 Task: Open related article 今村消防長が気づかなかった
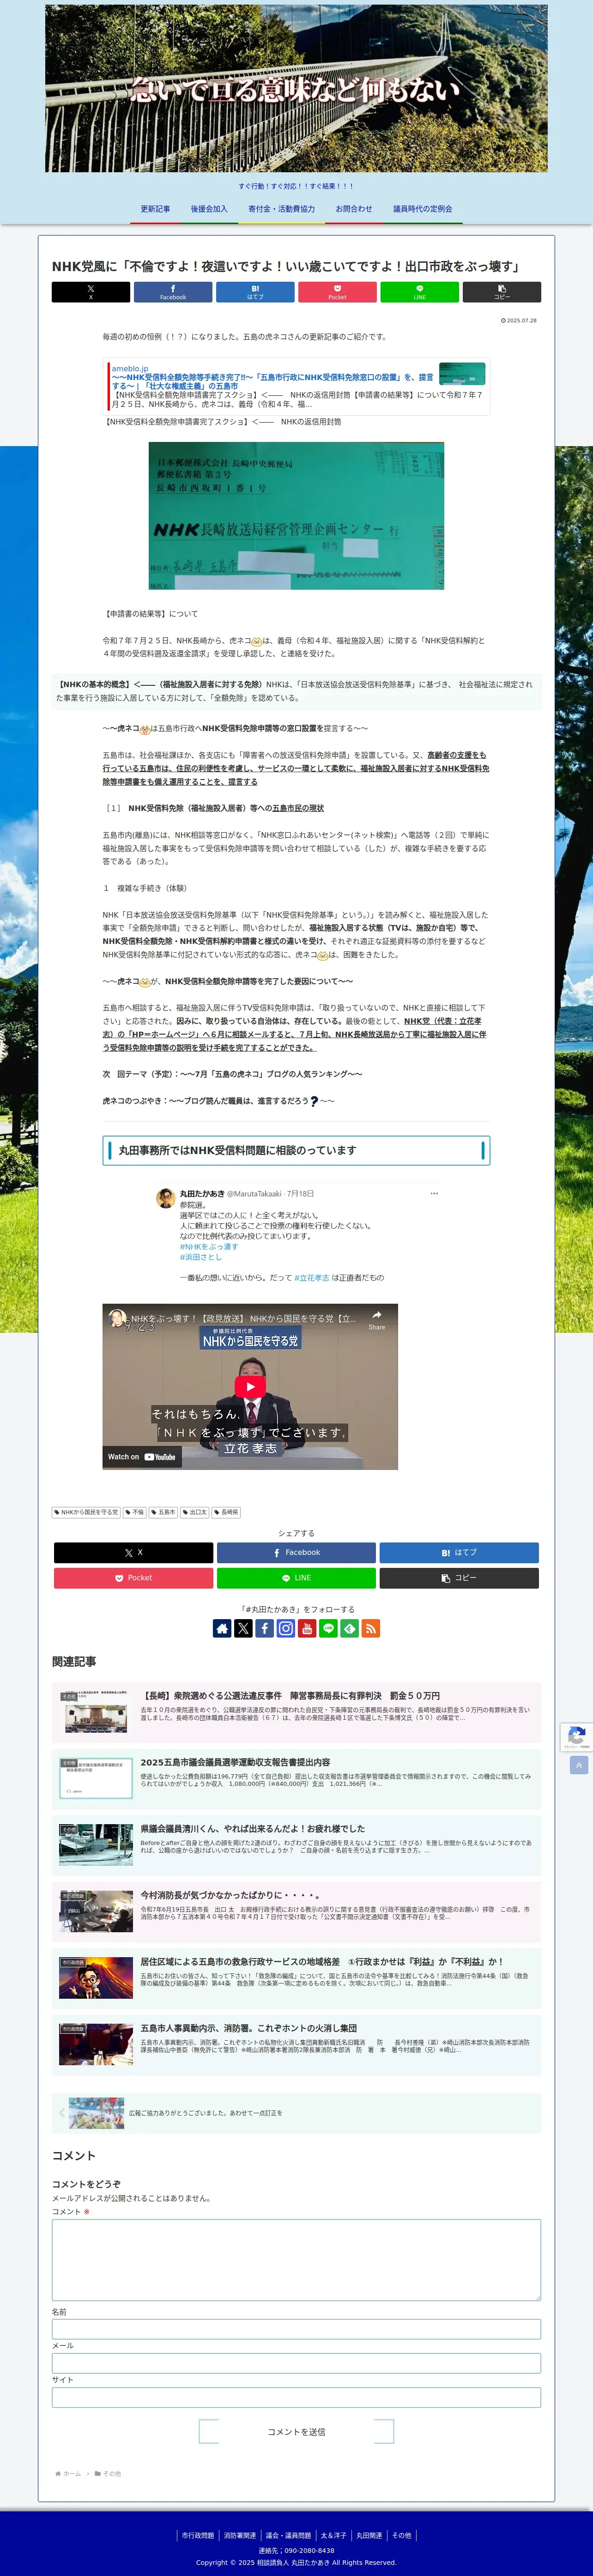[296, 1911]
